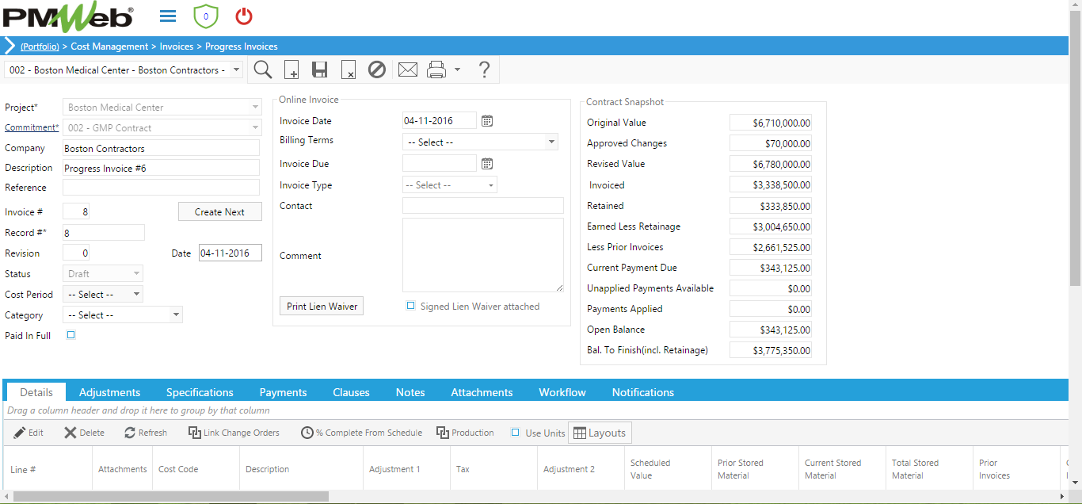Image resolution: width=1083 pixels, height=504 pixels.
Task: Toggle the Paid In Full checkbox
Action: click(70, 335)
